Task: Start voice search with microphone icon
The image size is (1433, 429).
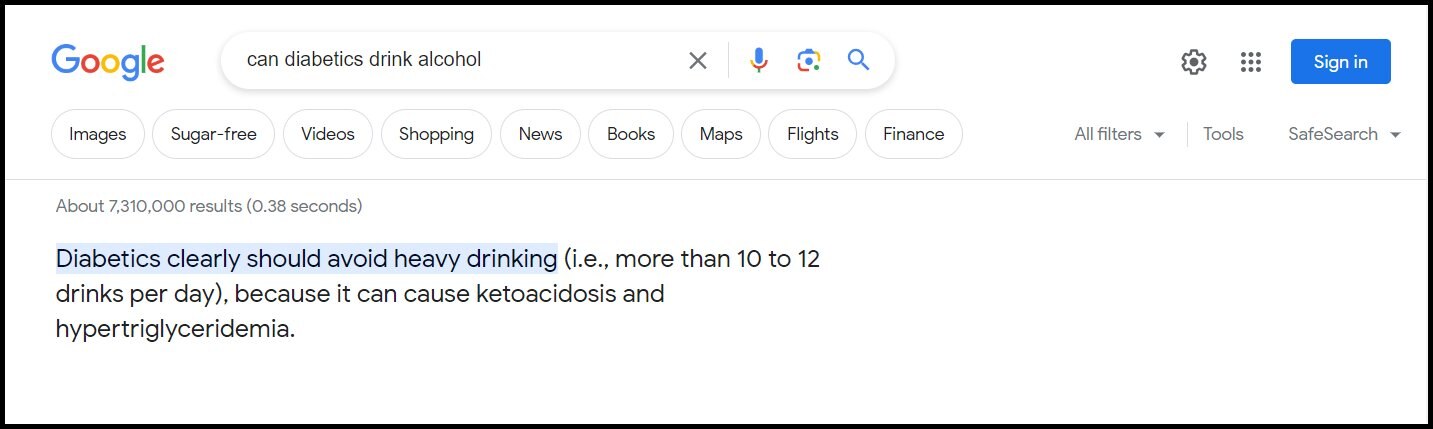Action: pyautogui.click(x=759, y=61)
